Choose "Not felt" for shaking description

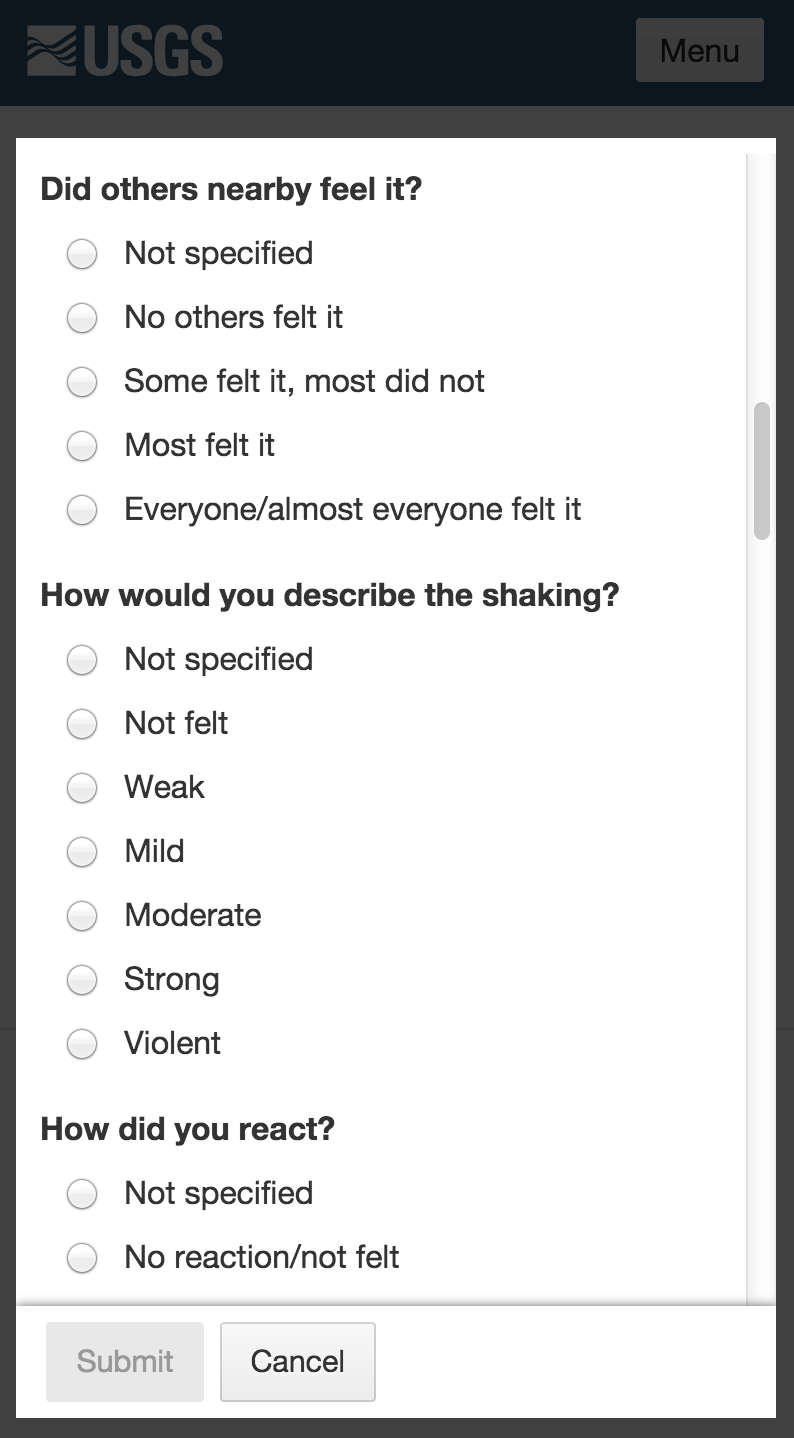(82, 724)
